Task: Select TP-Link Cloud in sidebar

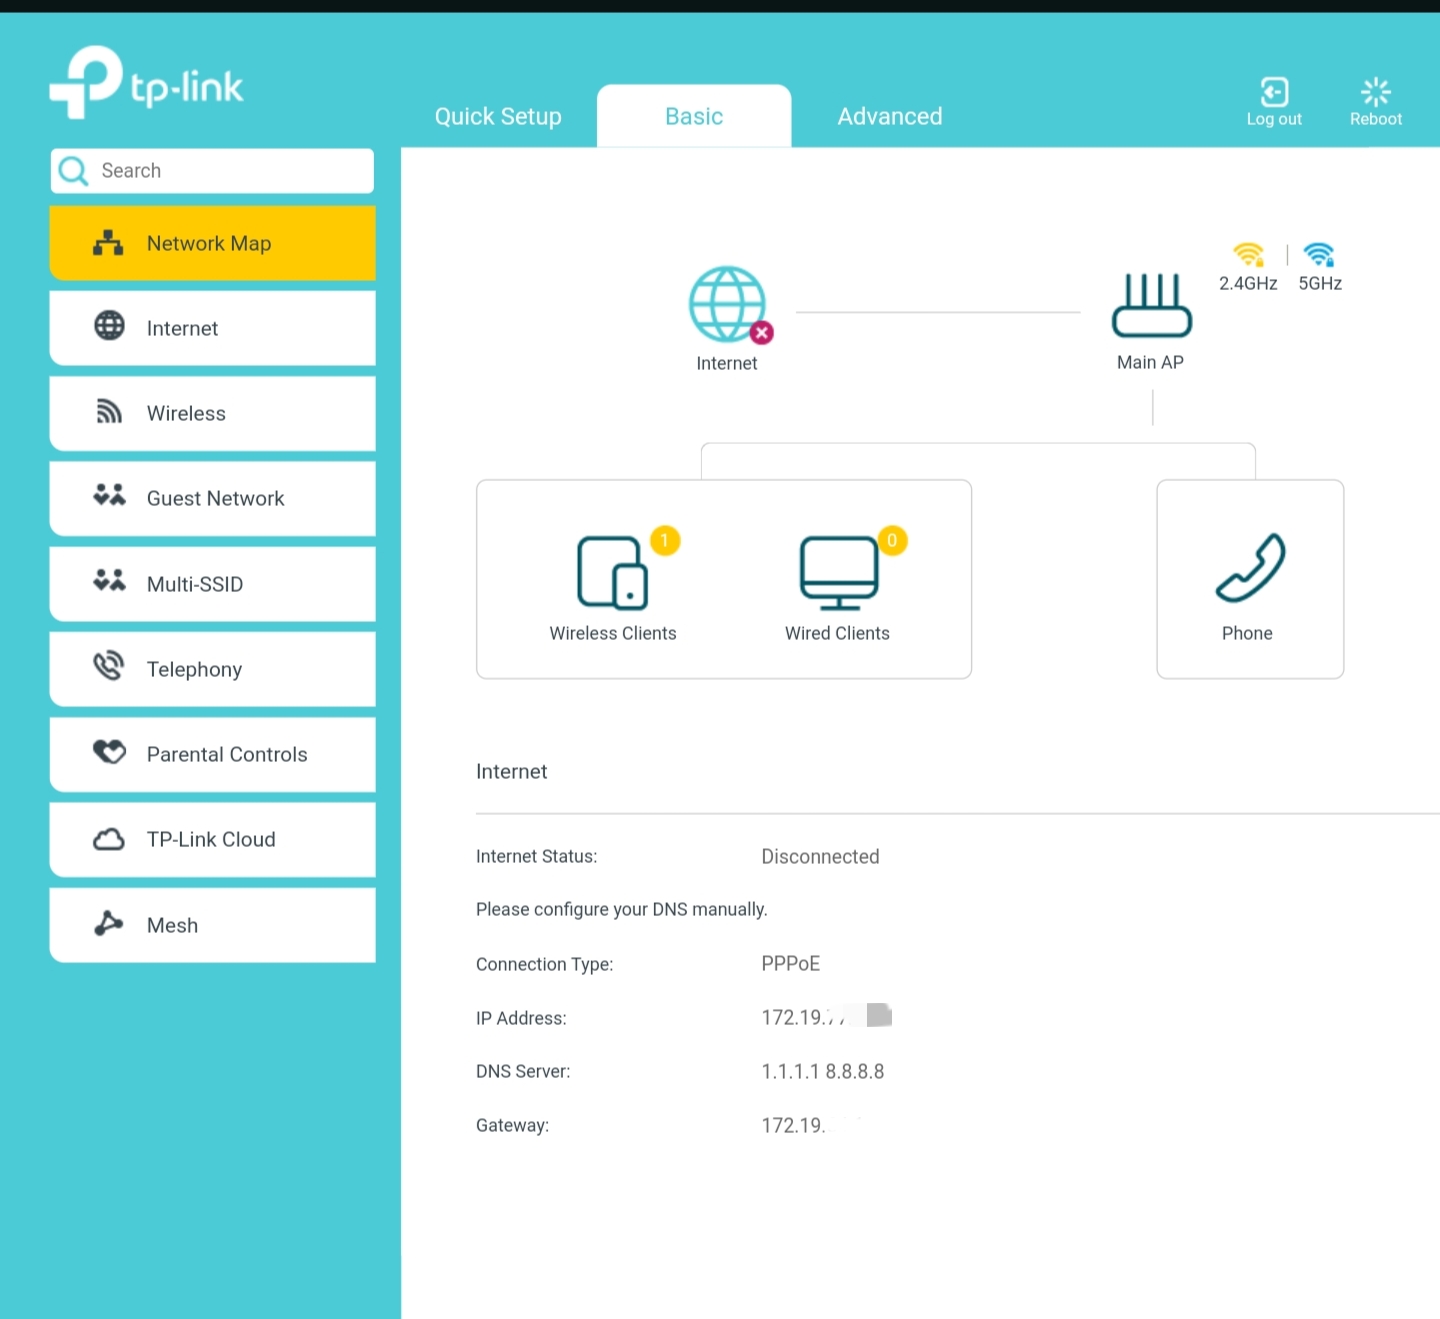Action: click(212, 840)
